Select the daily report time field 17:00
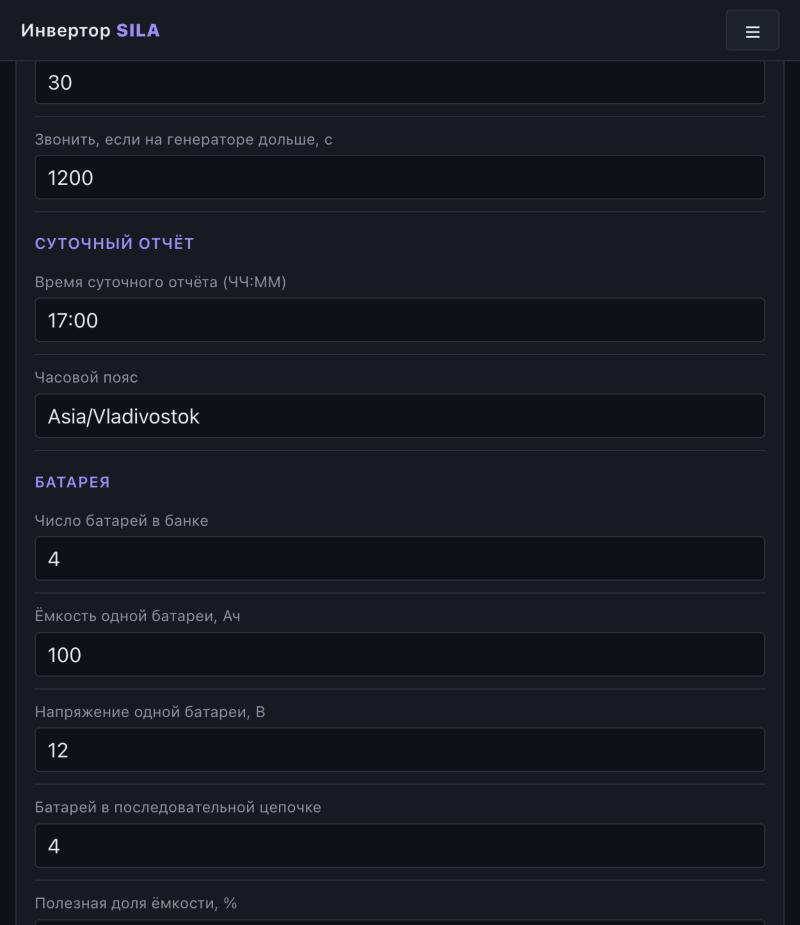The width and height of the screenshot is (800, 925). (400, 320)
